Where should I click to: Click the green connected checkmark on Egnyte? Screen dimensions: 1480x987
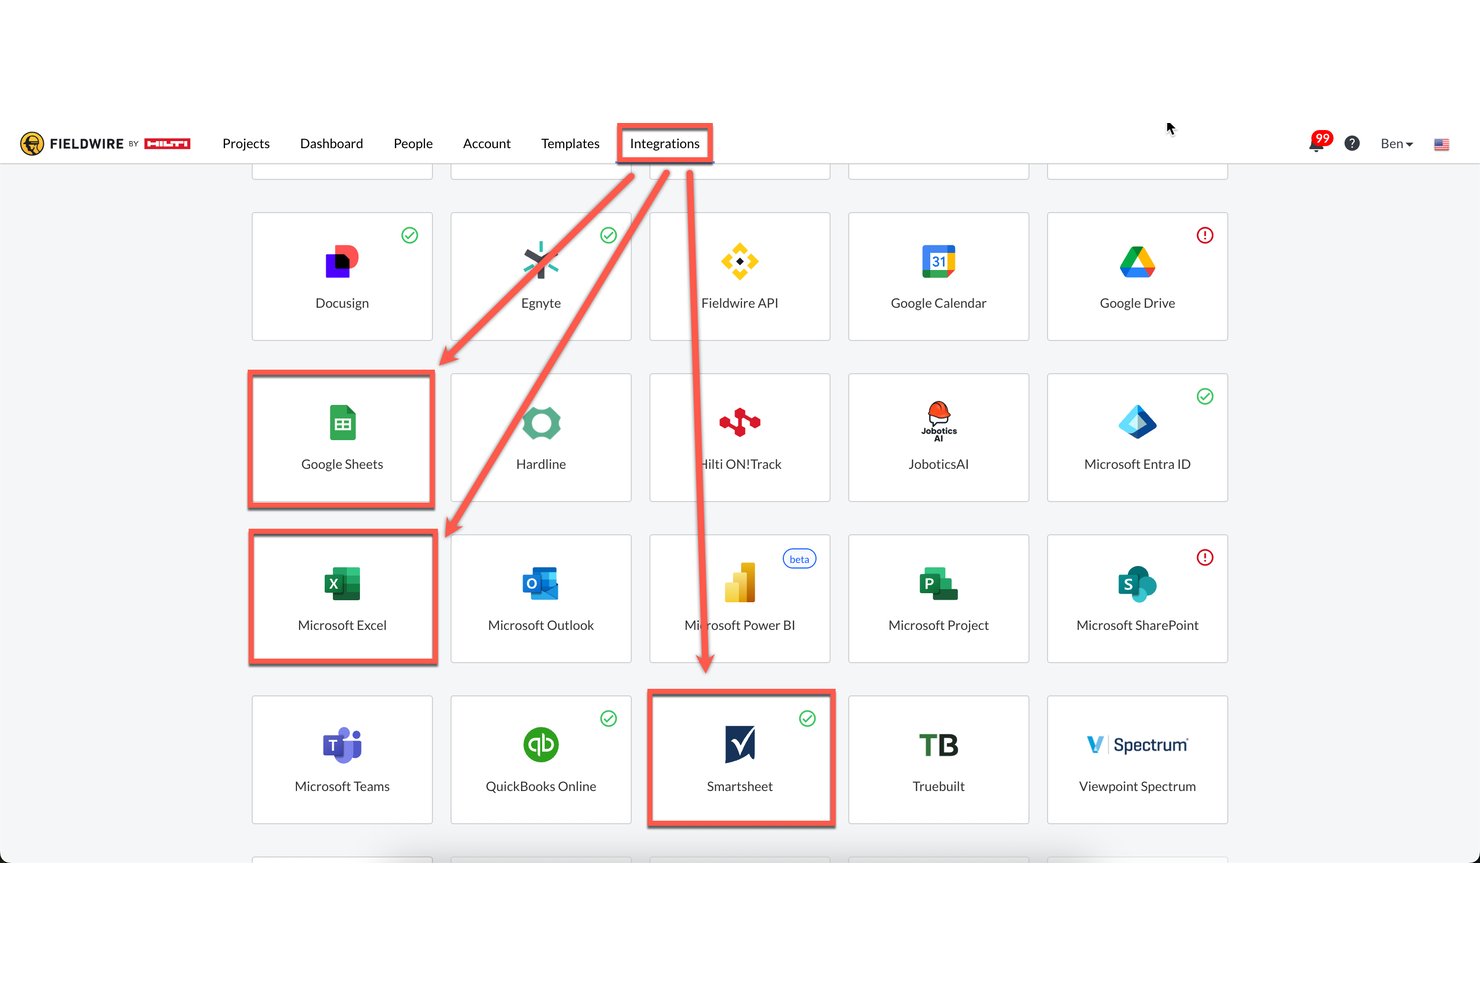pyautogui.click(x=608, y=236)
